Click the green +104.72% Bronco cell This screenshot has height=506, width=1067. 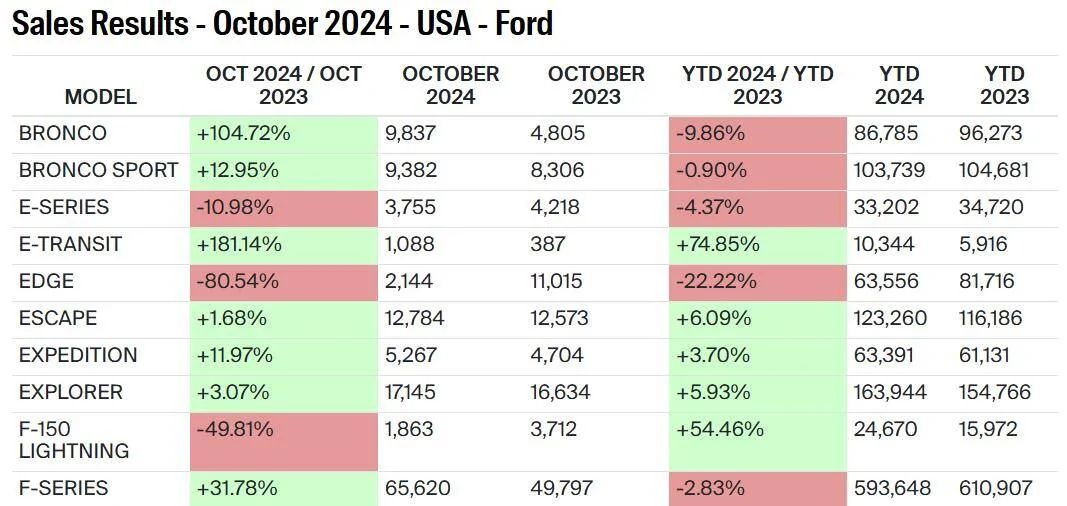pyautogui.click(x=283, y=133)
